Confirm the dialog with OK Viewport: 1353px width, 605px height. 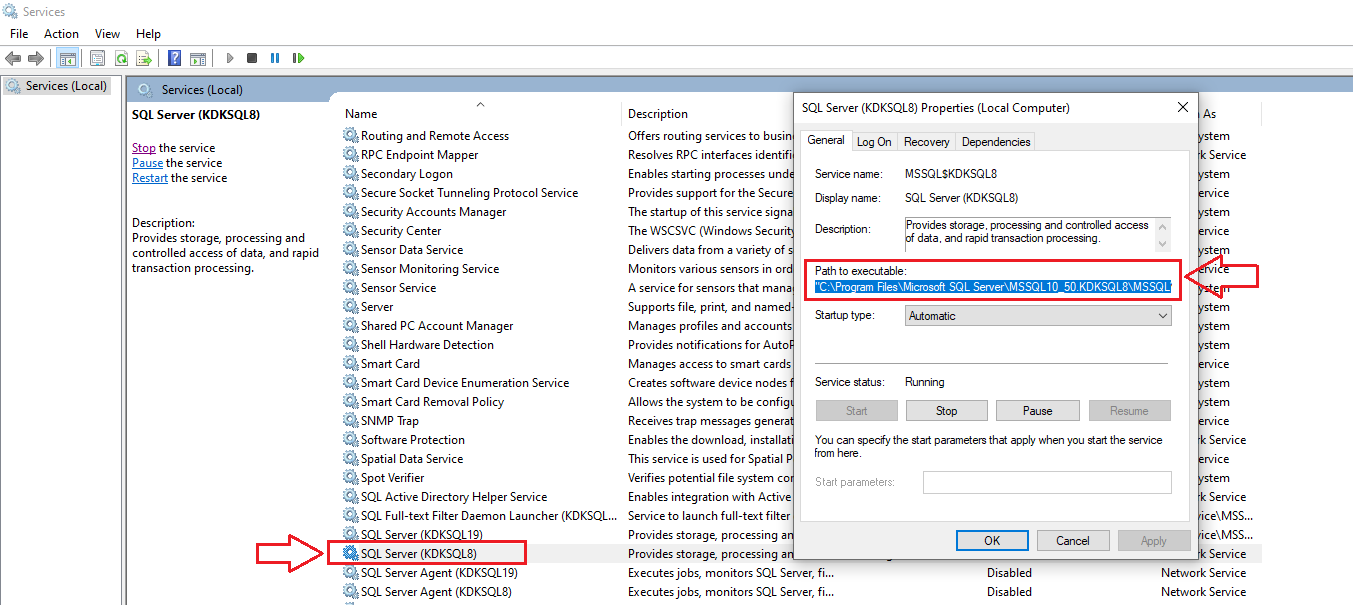point(992,541)
